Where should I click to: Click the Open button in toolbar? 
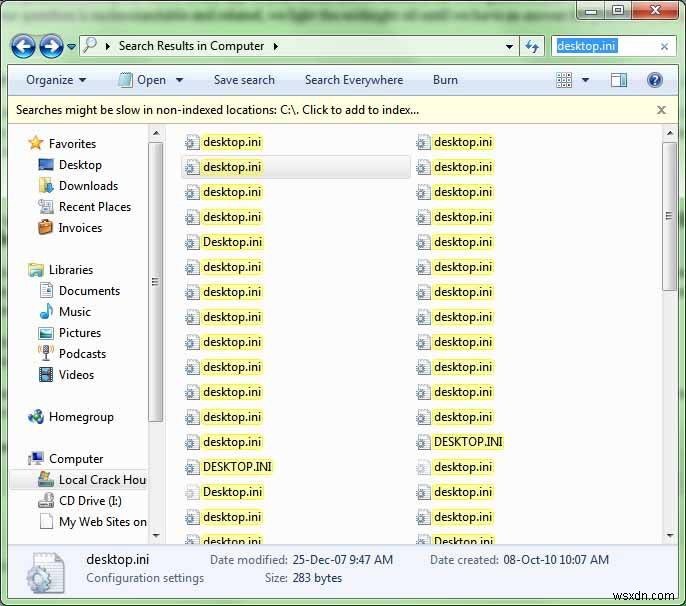pyautogui.click(x=143, y=80)
